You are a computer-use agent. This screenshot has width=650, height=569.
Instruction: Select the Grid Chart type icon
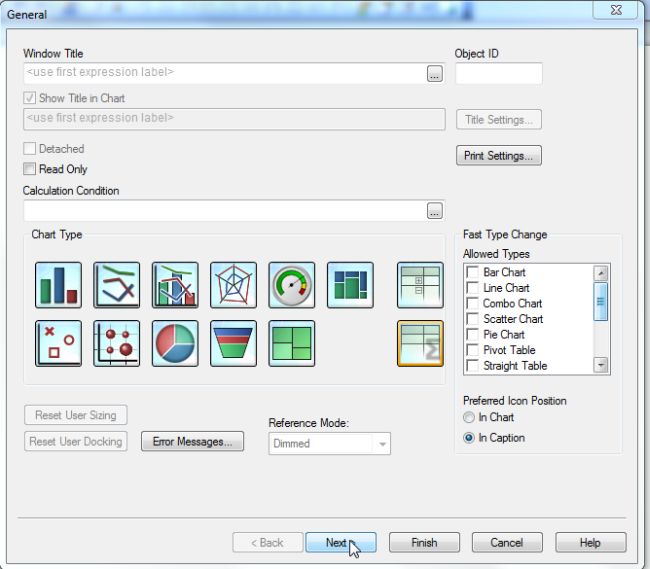pyautogui.click(x=116, y=344)
